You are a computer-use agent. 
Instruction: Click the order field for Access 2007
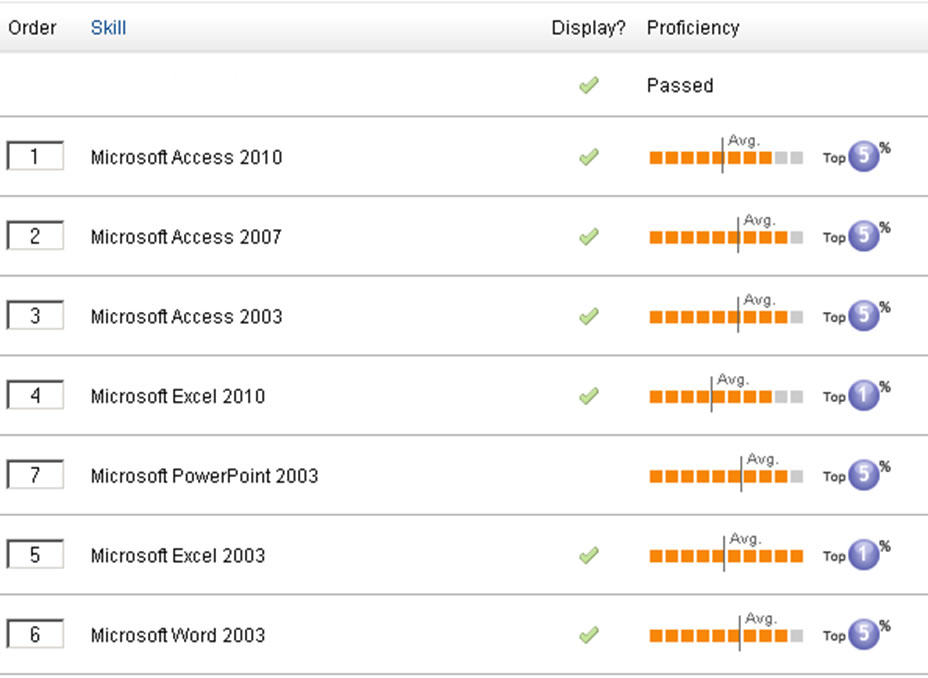(x=35, y=235)
